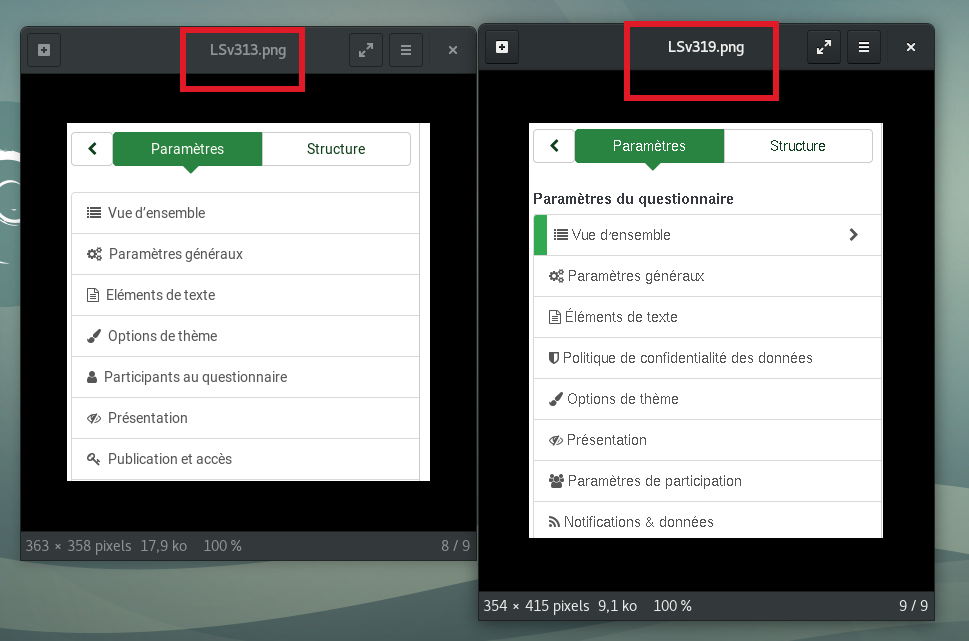This screenshot has width=969, height=641.
Task: Click the 100 % zoom value in LSv319.png window
Action: [x=672, y=606]
